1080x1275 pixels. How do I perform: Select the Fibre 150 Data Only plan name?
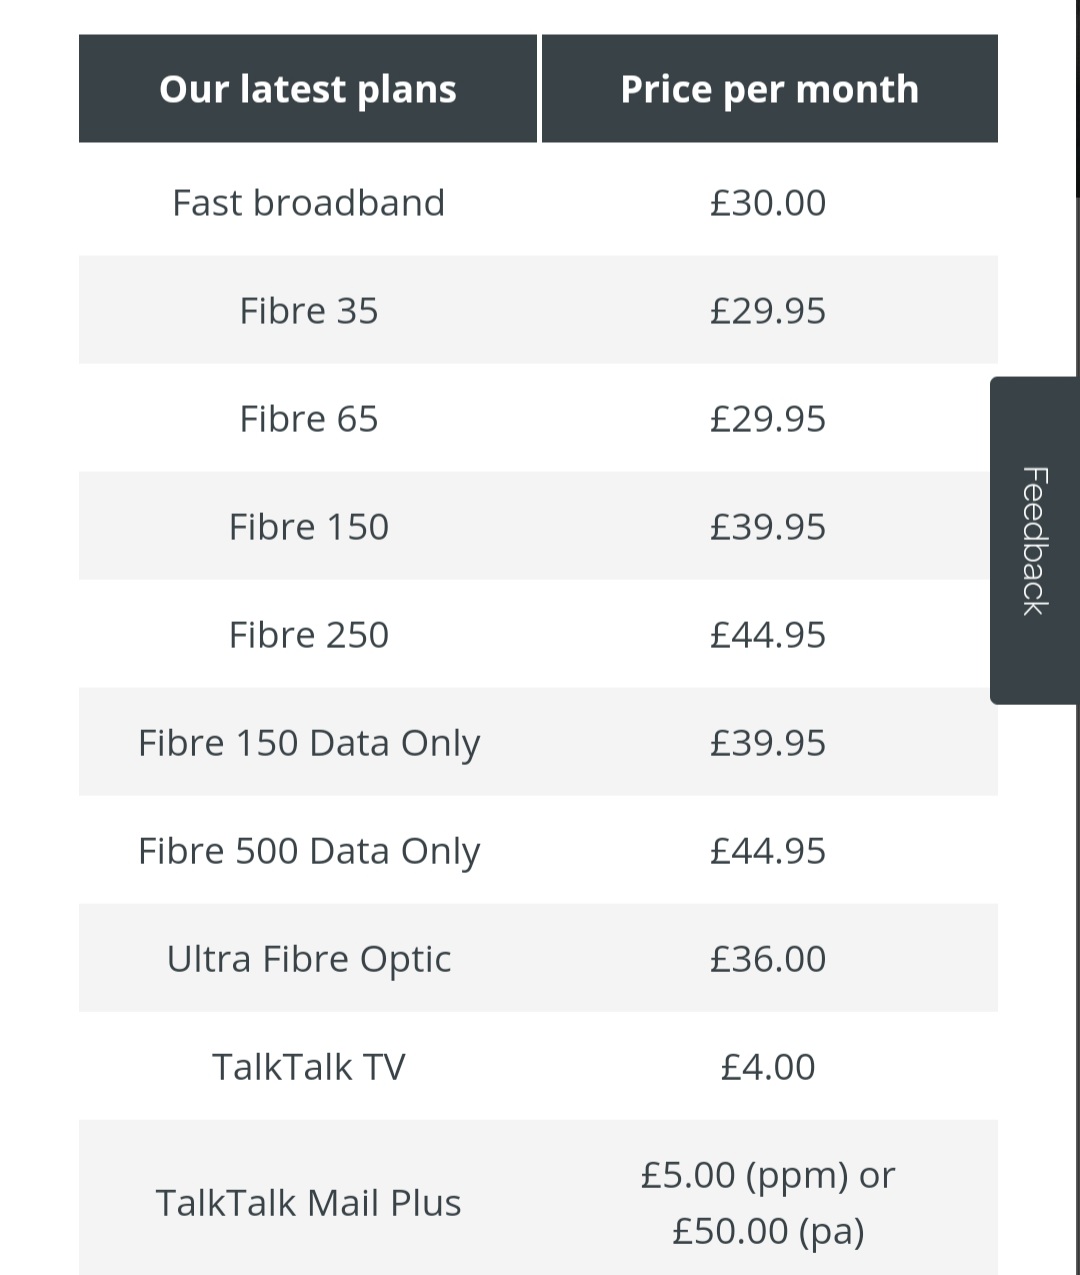[308, 743]
